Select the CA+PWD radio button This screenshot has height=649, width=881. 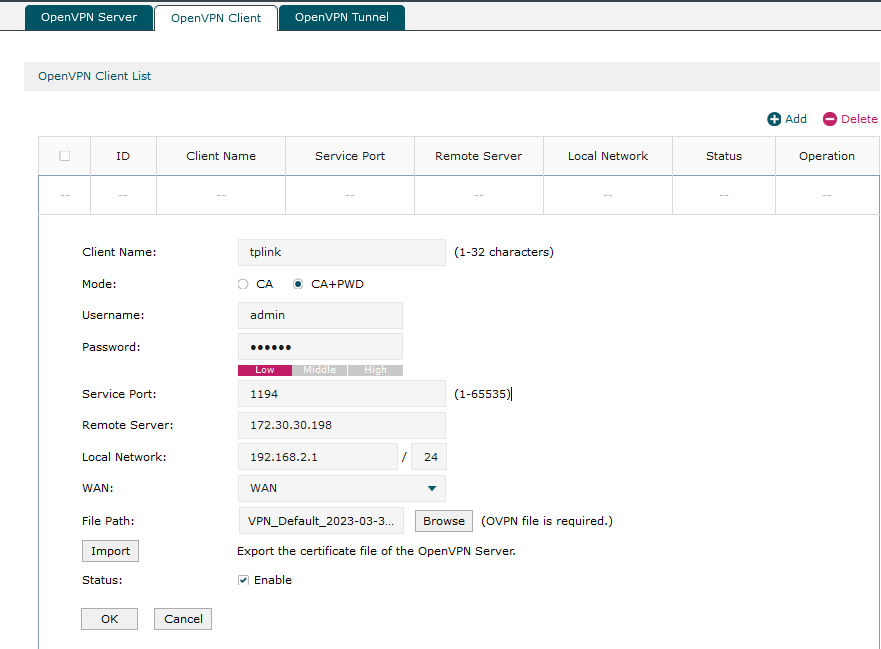coord(298,284)
